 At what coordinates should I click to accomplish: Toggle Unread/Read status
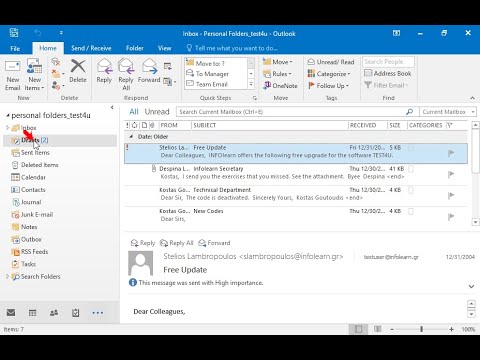tap(331, 62)
